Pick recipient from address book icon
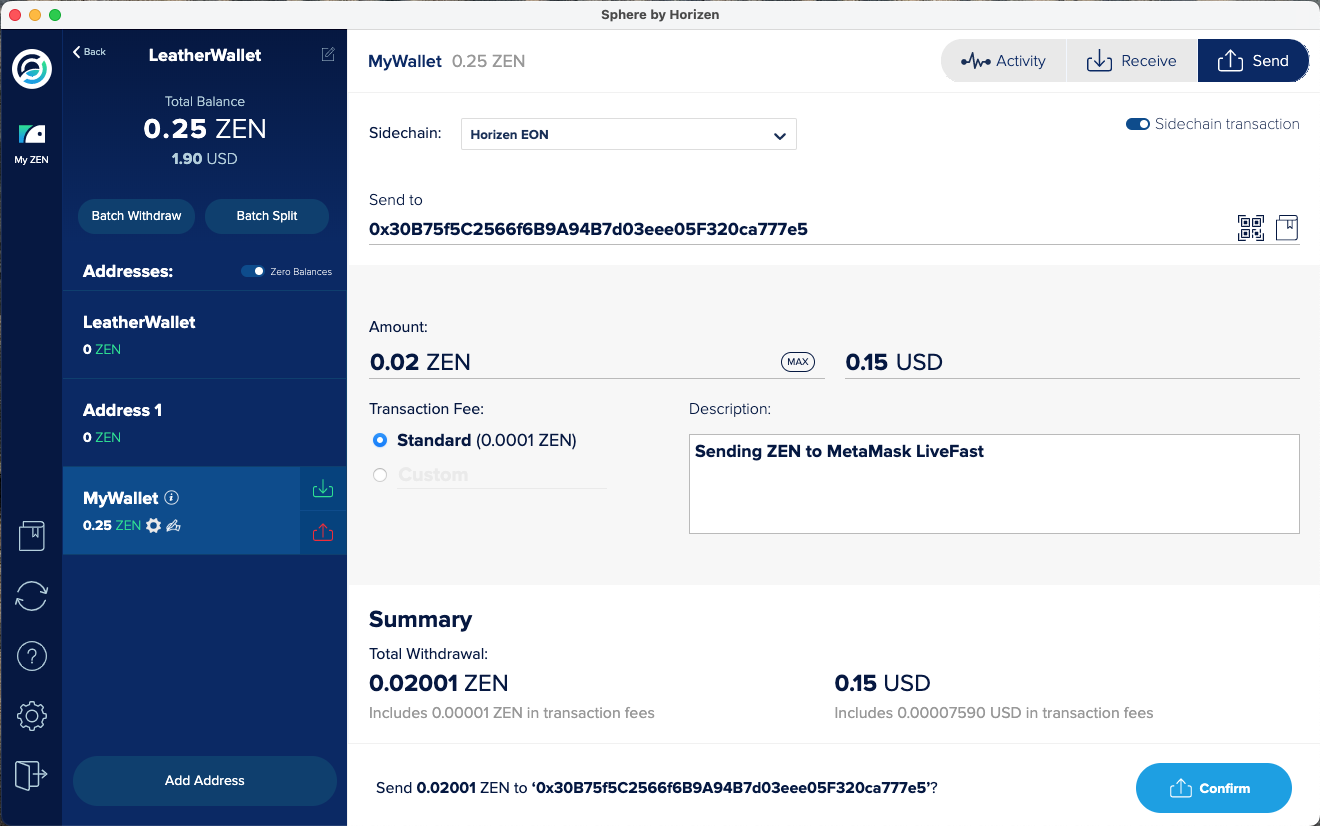 coord(1287,228)
